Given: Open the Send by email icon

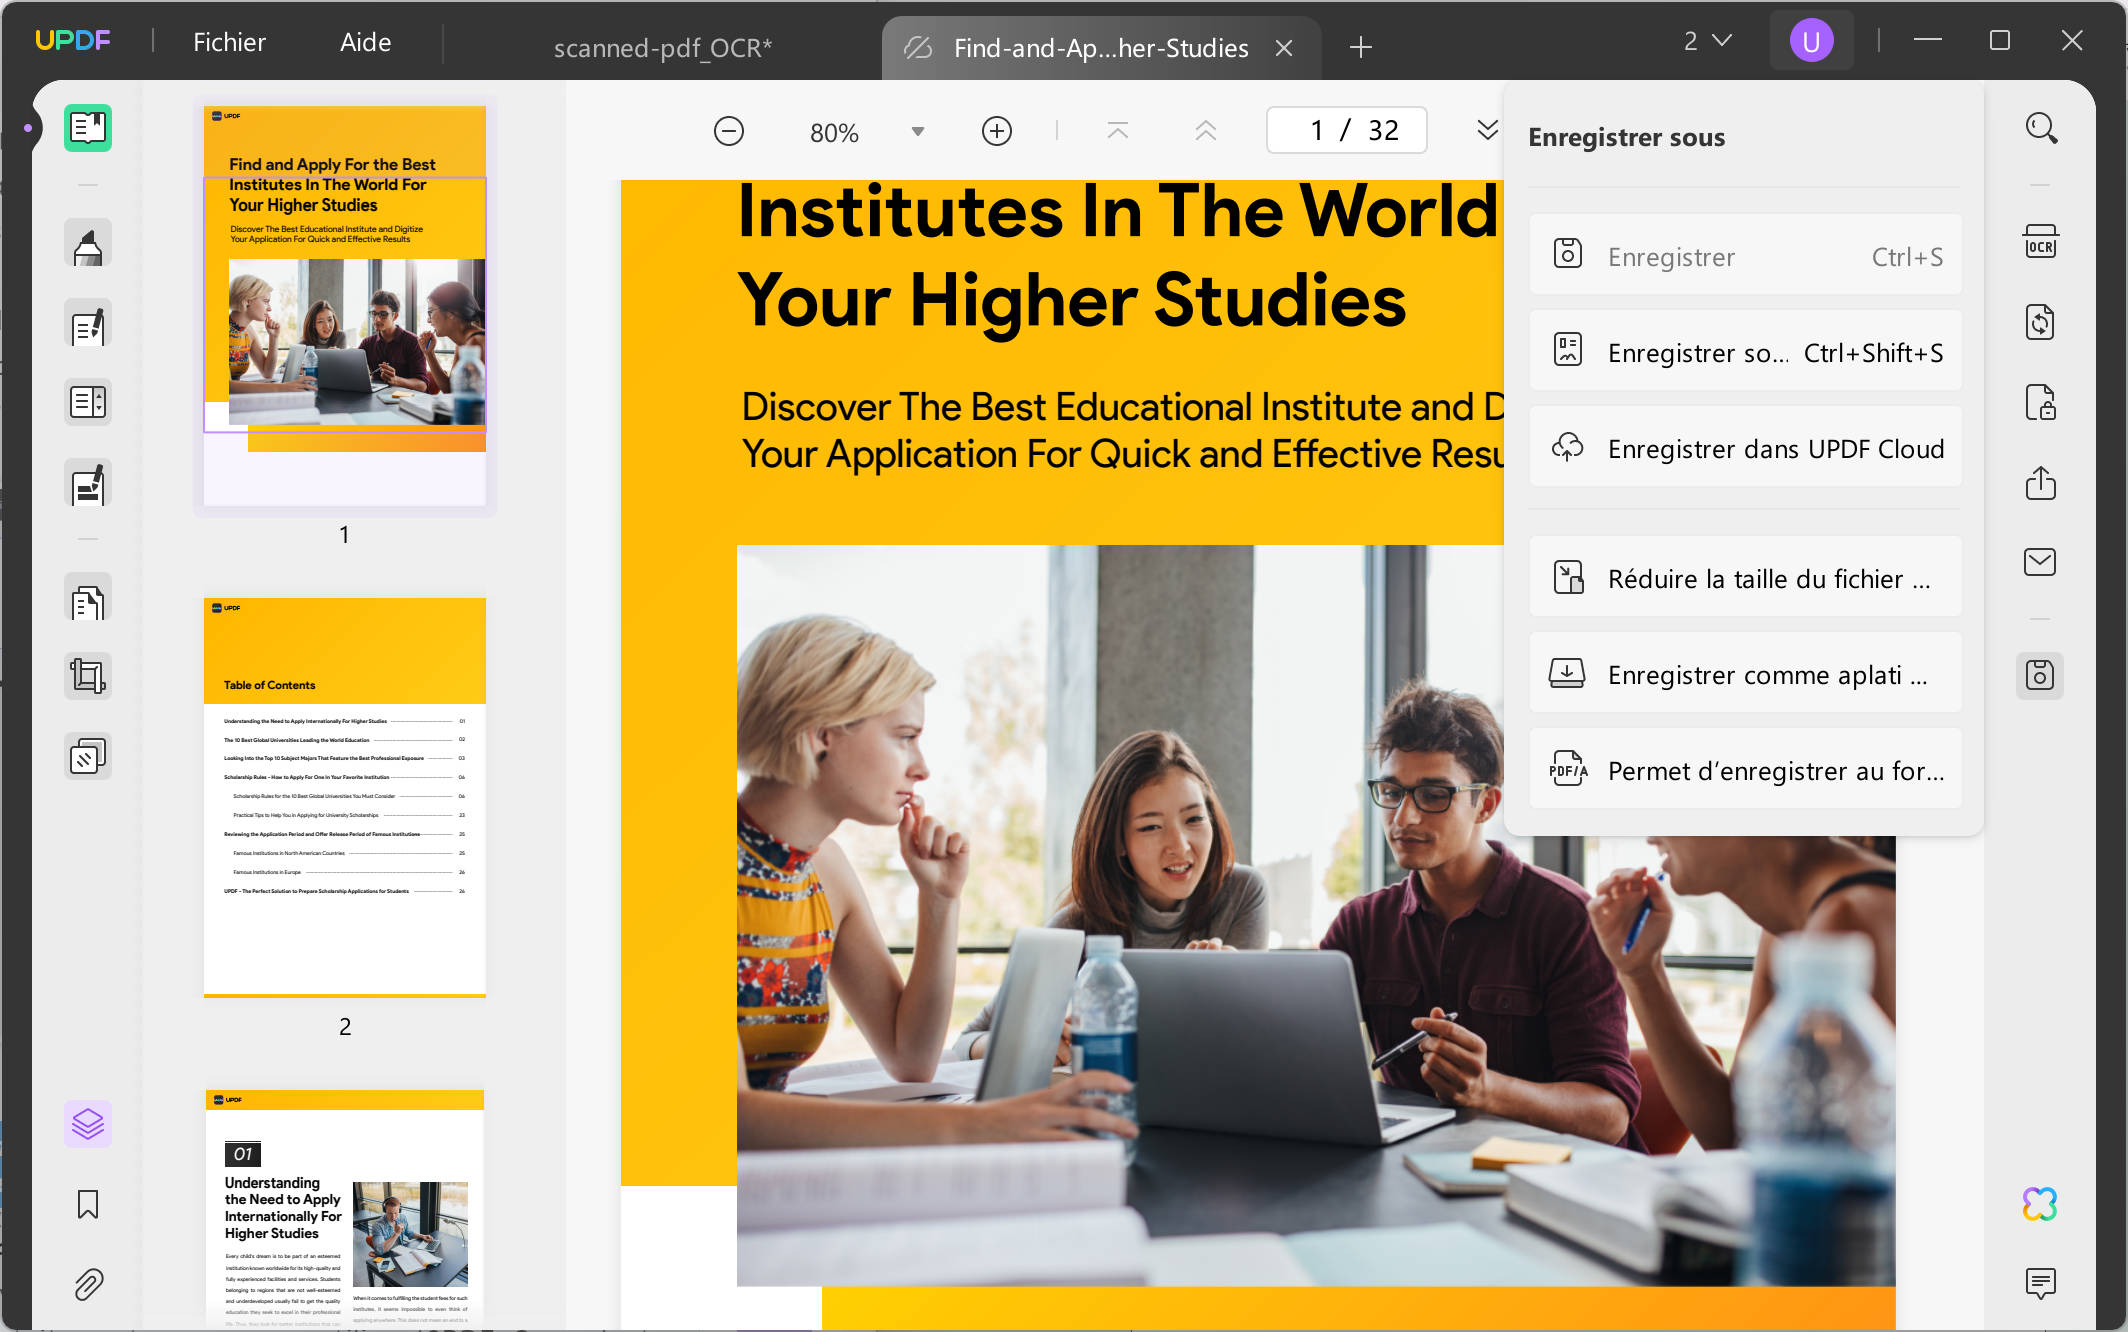Looking at the screenshot, I should [x=2040, y=562].
